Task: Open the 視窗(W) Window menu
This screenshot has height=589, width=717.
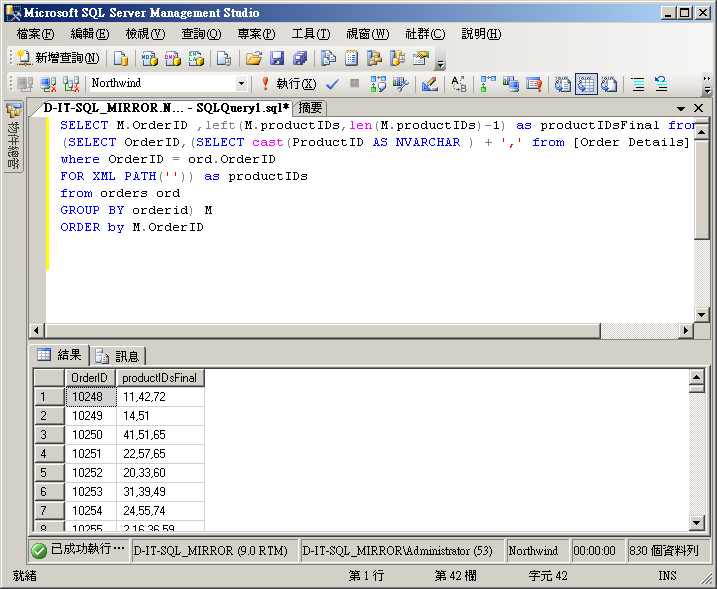Action: [x=368, y=34]
